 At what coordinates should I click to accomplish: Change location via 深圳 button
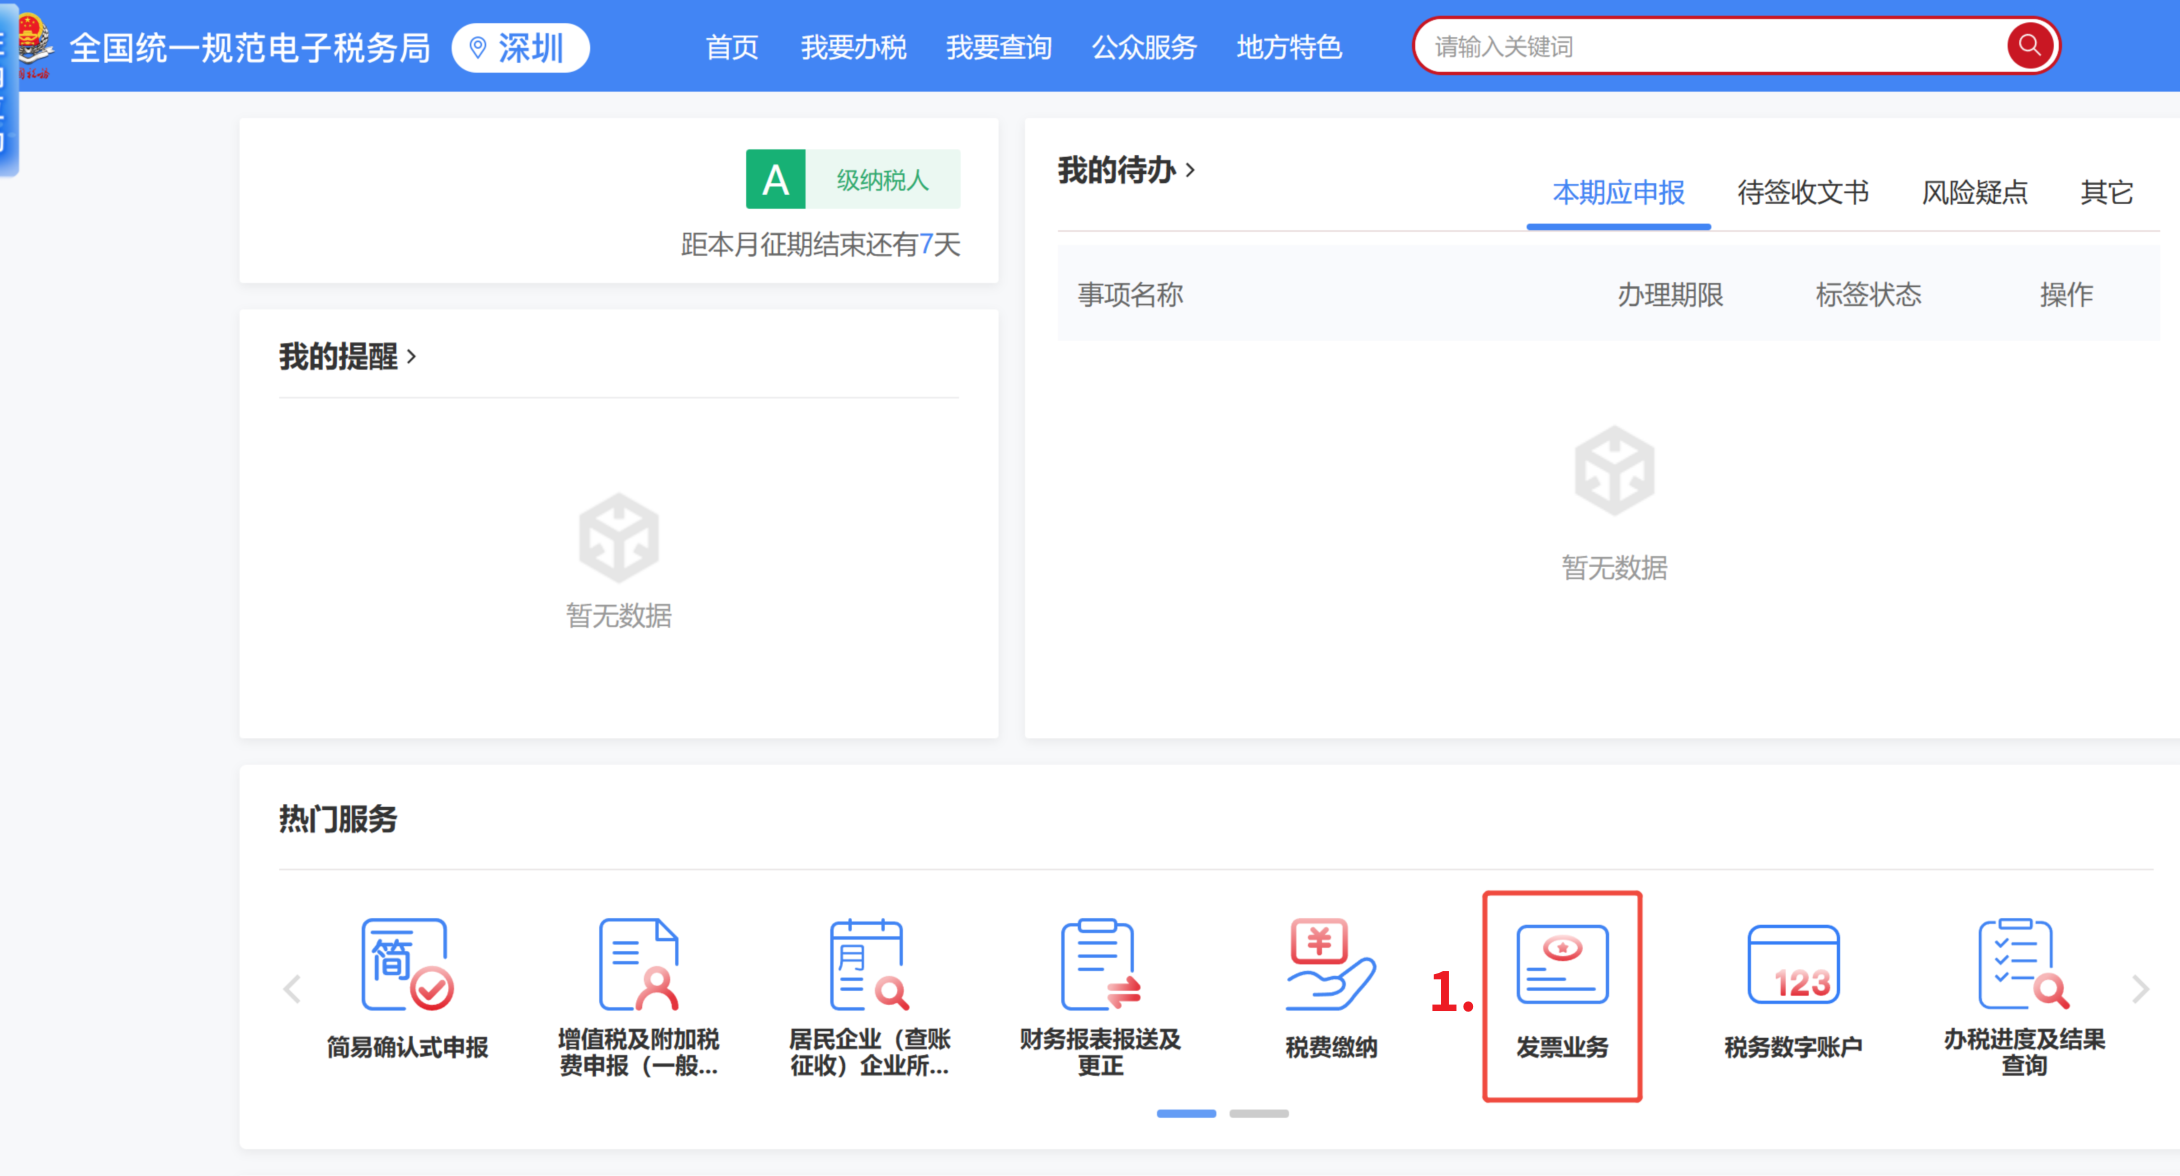520,48
